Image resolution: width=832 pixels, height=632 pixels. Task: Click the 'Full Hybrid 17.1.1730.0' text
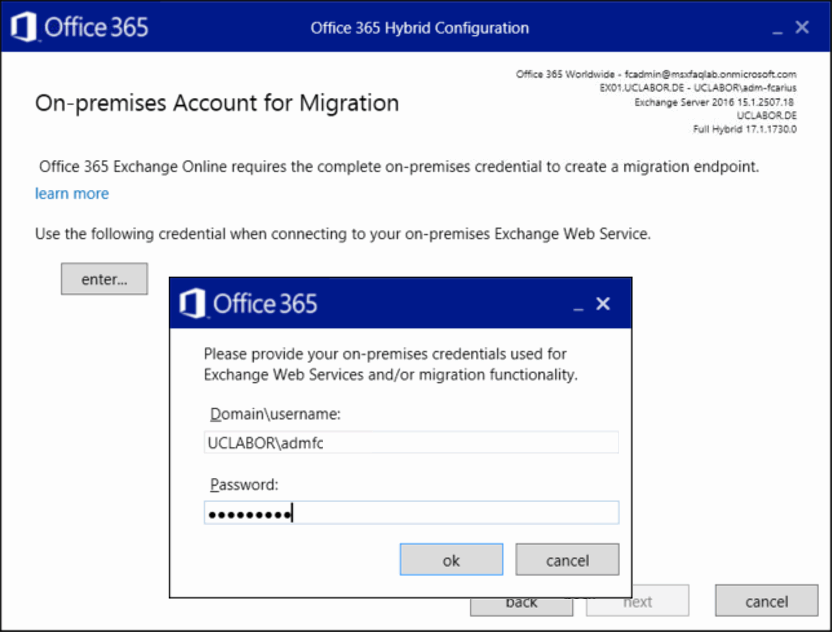pos(744,129)
